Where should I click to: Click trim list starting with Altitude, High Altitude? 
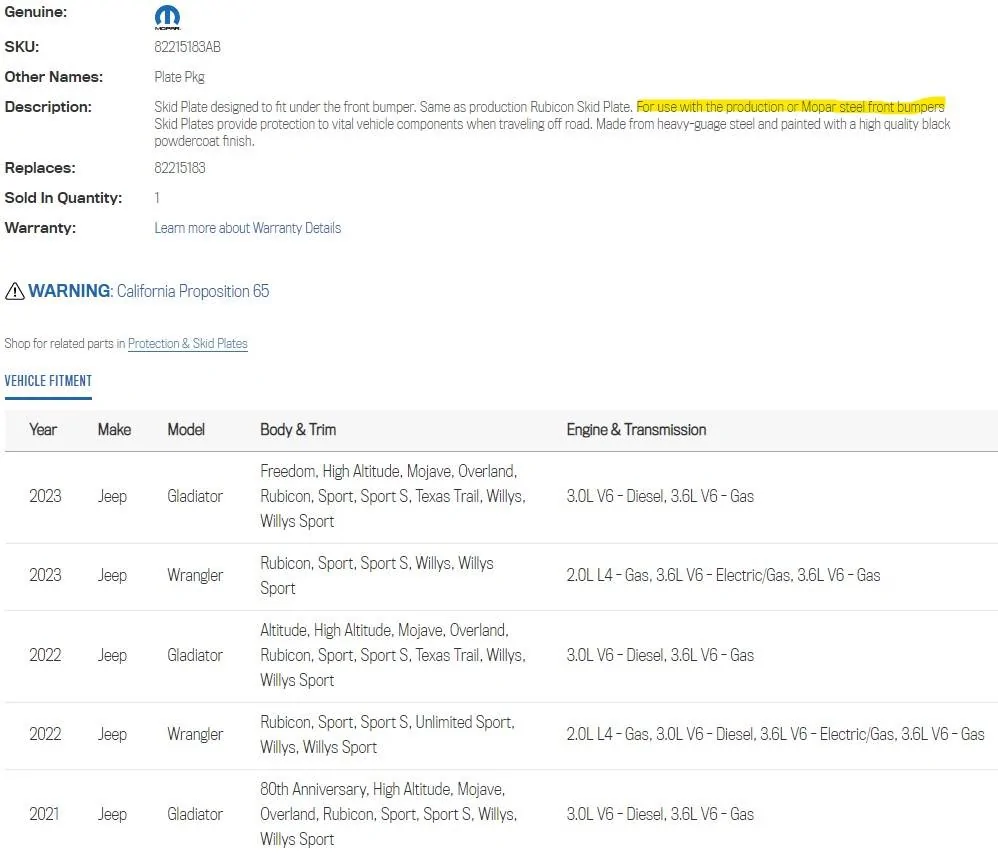tap(393, 655)
